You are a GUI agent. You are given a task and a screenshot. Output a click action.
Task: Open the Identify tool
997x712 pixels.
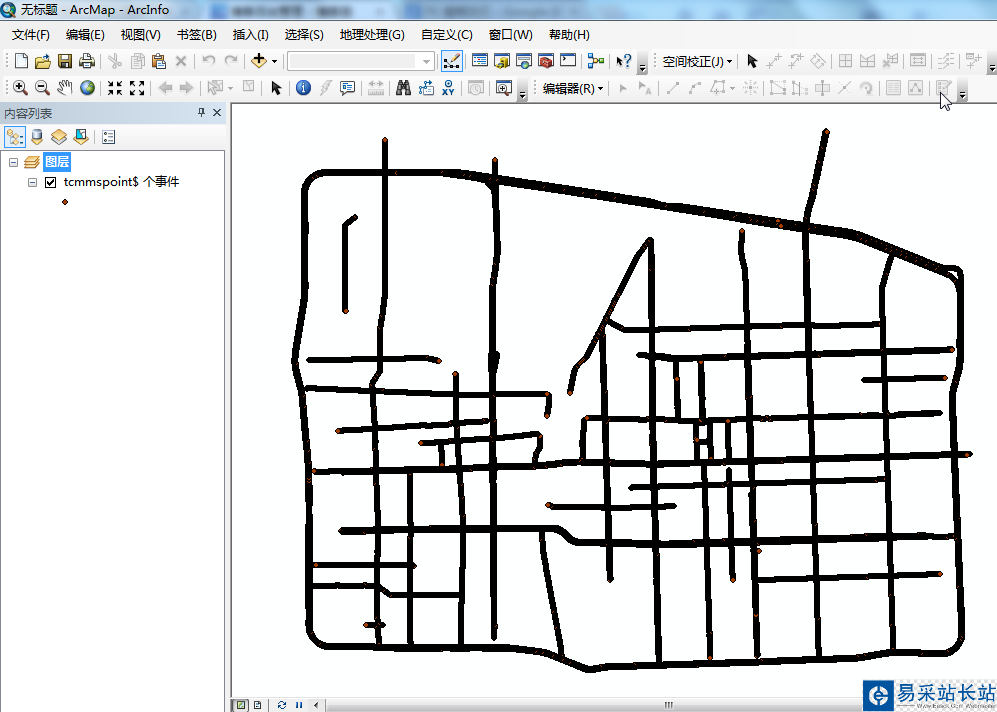(x=303, y=88)
